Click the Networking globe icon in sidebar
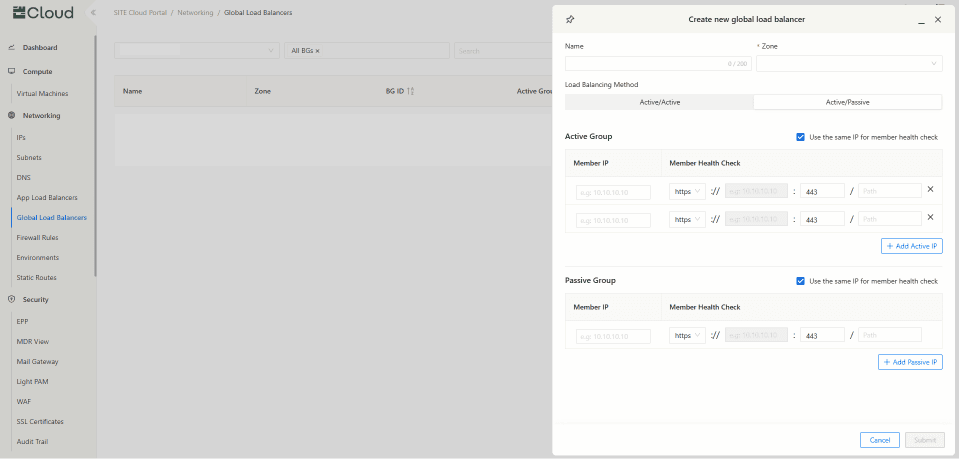Screen dimensions: 959x459 11,115
